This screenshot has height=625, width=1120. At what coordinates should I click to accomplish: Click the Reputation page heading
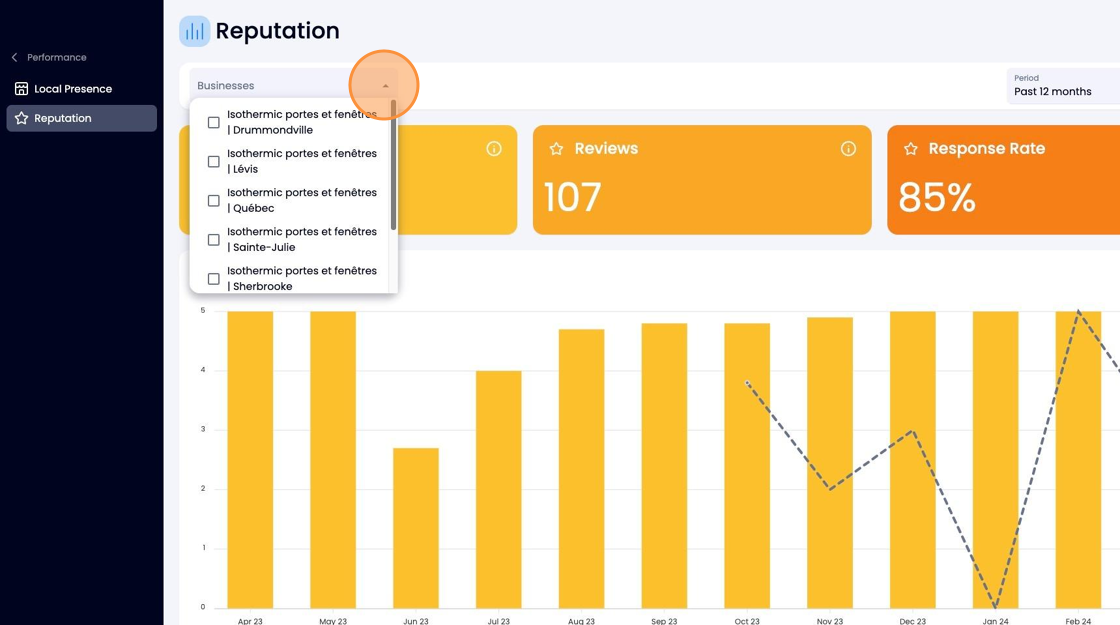[x=277, y=31]
